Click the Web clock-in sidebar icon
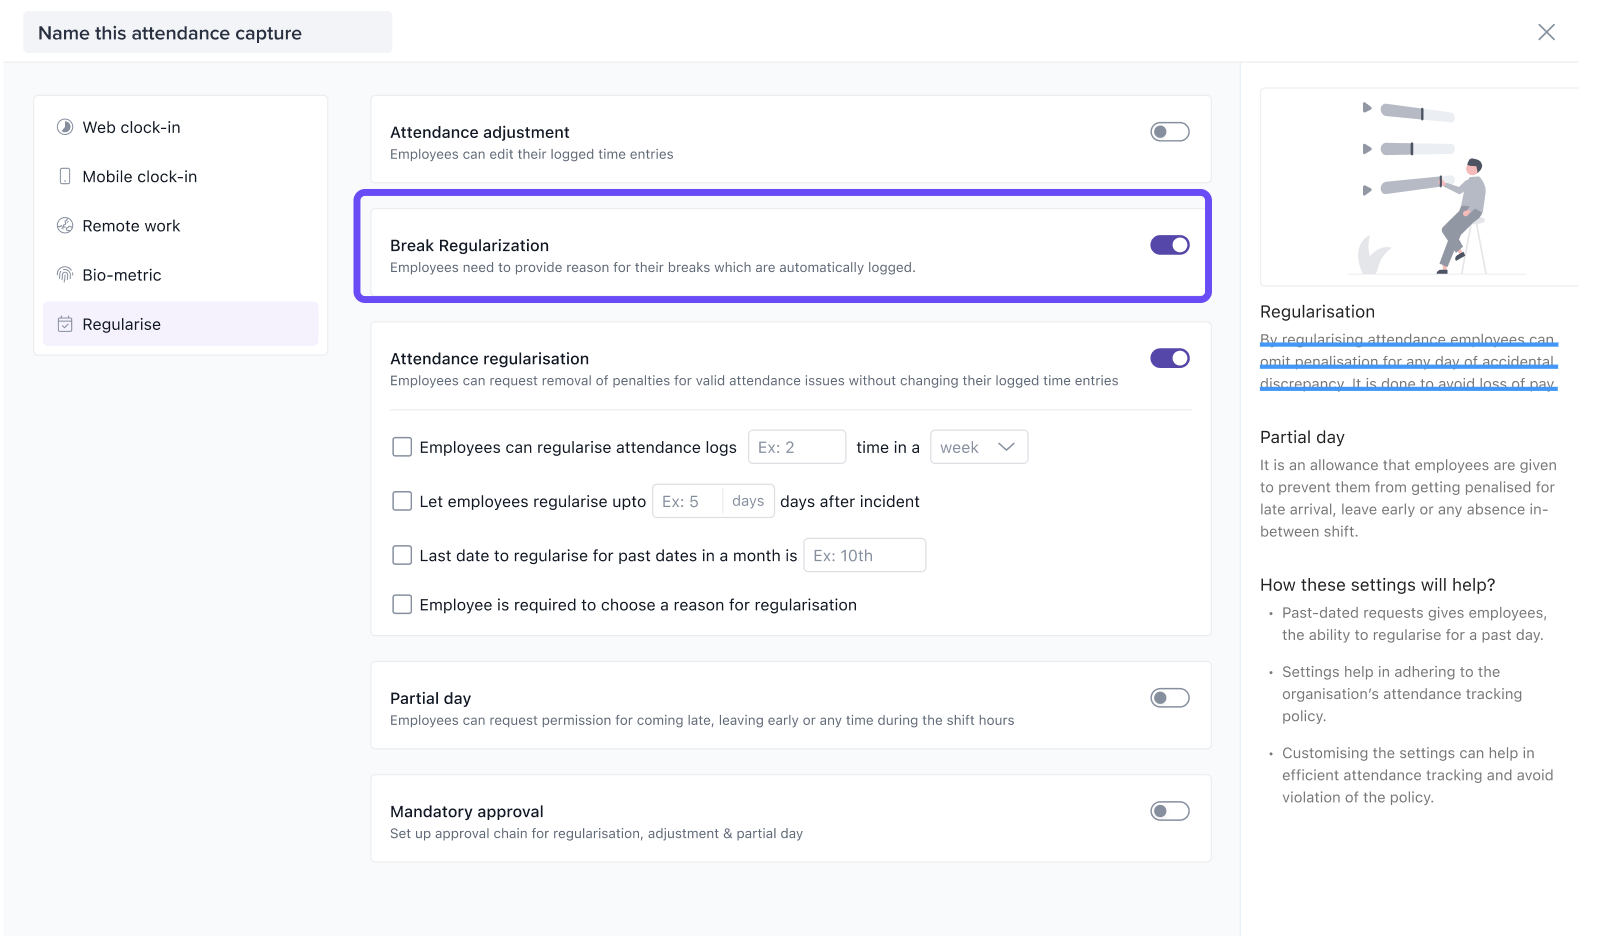The height and width of the screenshot is (936, 1619). click(65, 127)
